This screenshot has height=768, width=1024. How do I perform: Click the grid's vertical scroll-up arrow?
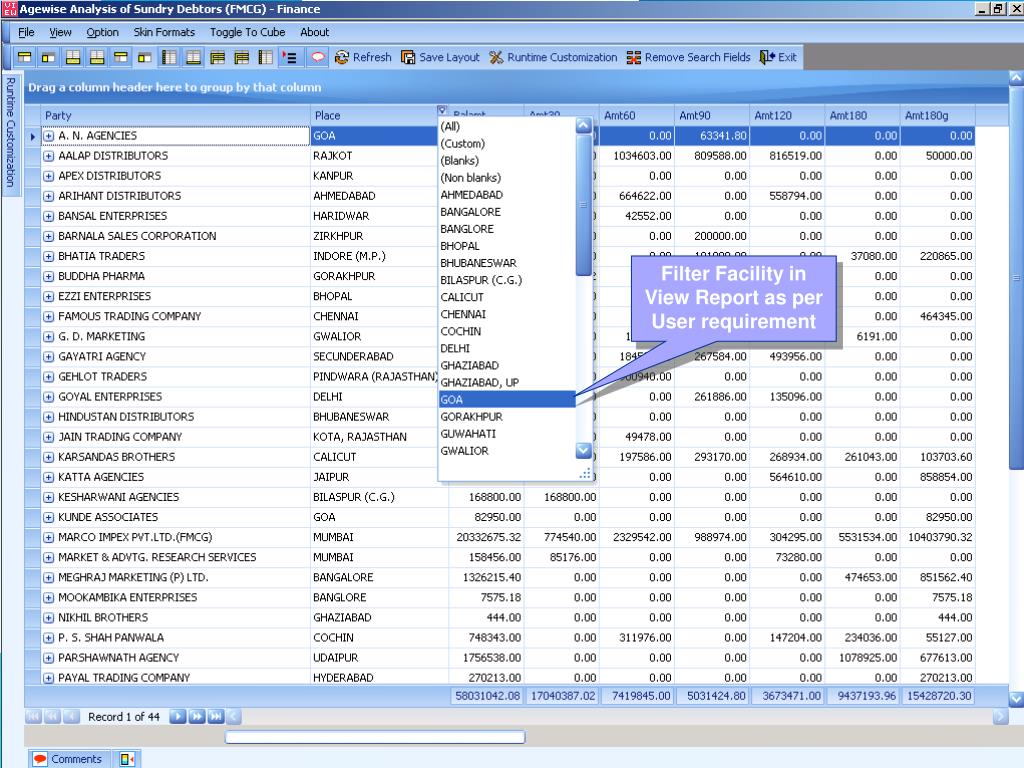1016,77
